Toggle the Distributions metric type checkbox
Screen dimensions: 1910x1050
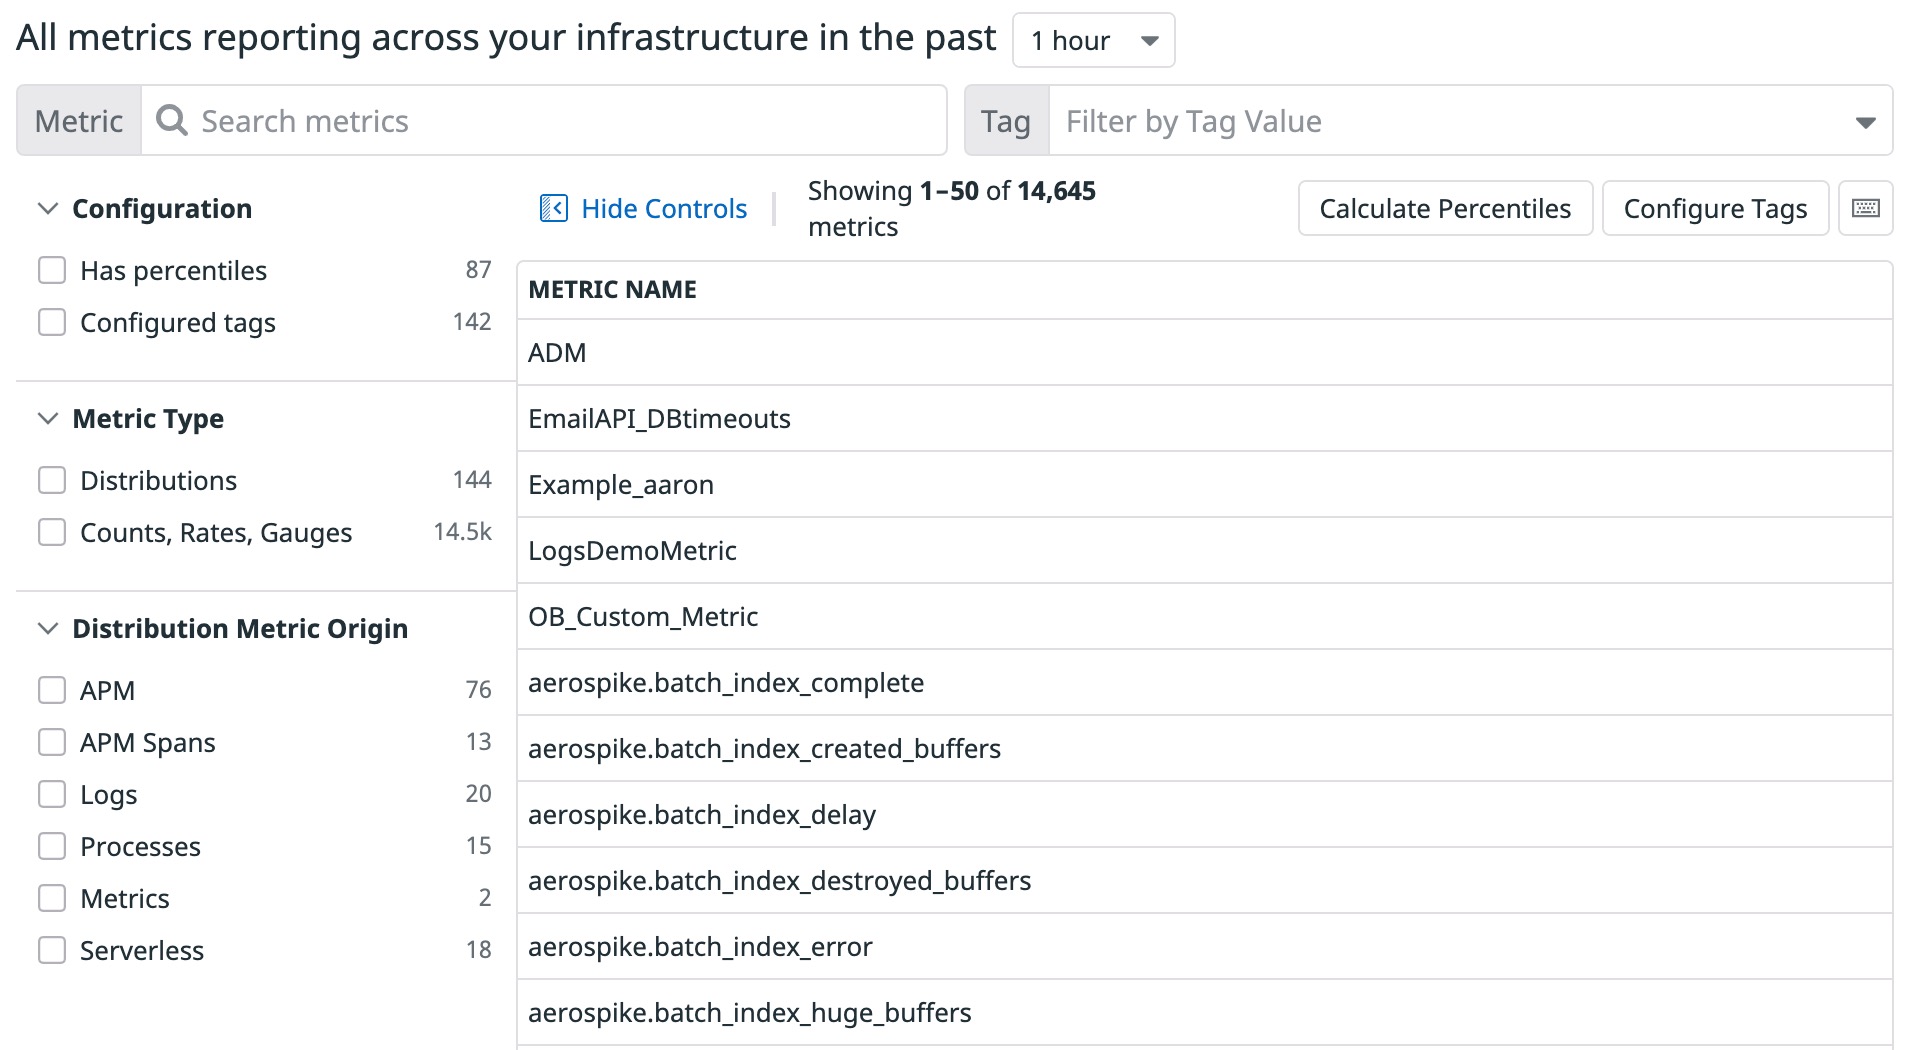pyautogui.click(x=52, y=481)
